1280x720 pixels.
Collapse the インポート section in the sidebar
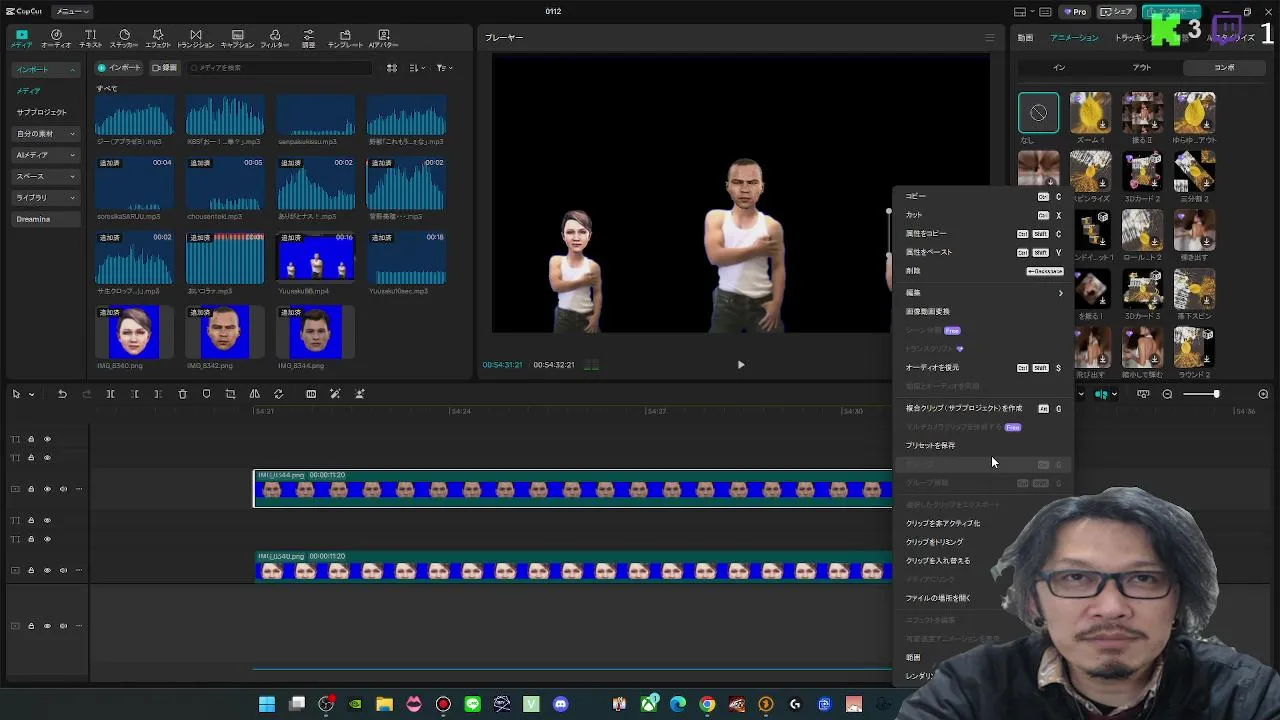click(46, 70)
